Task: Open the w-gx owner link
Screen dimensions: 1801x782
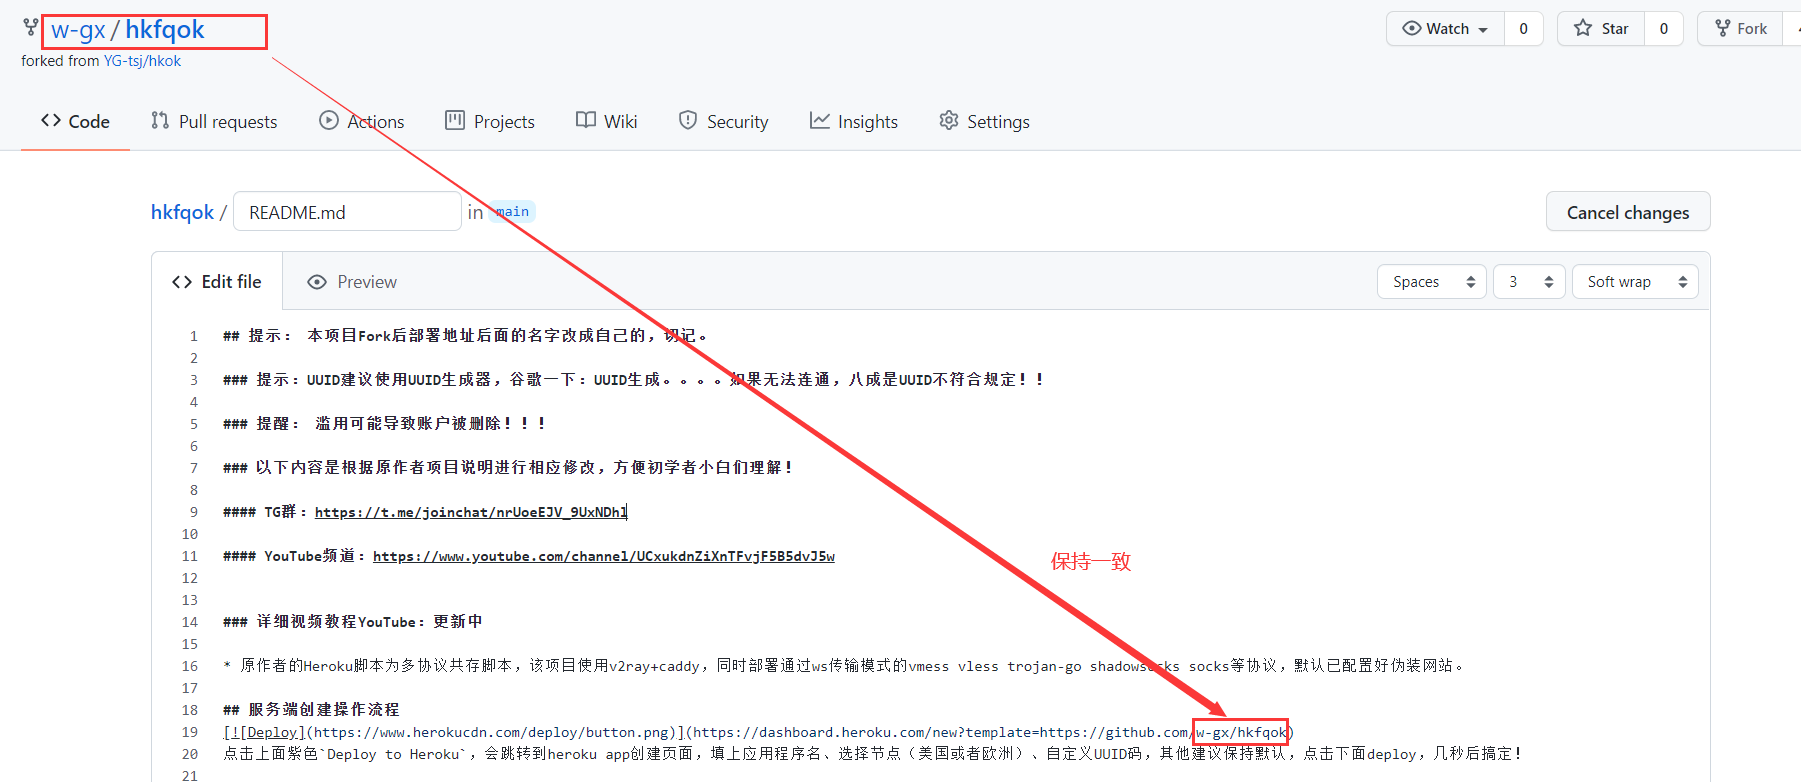Action: click(x=78, y=30)
